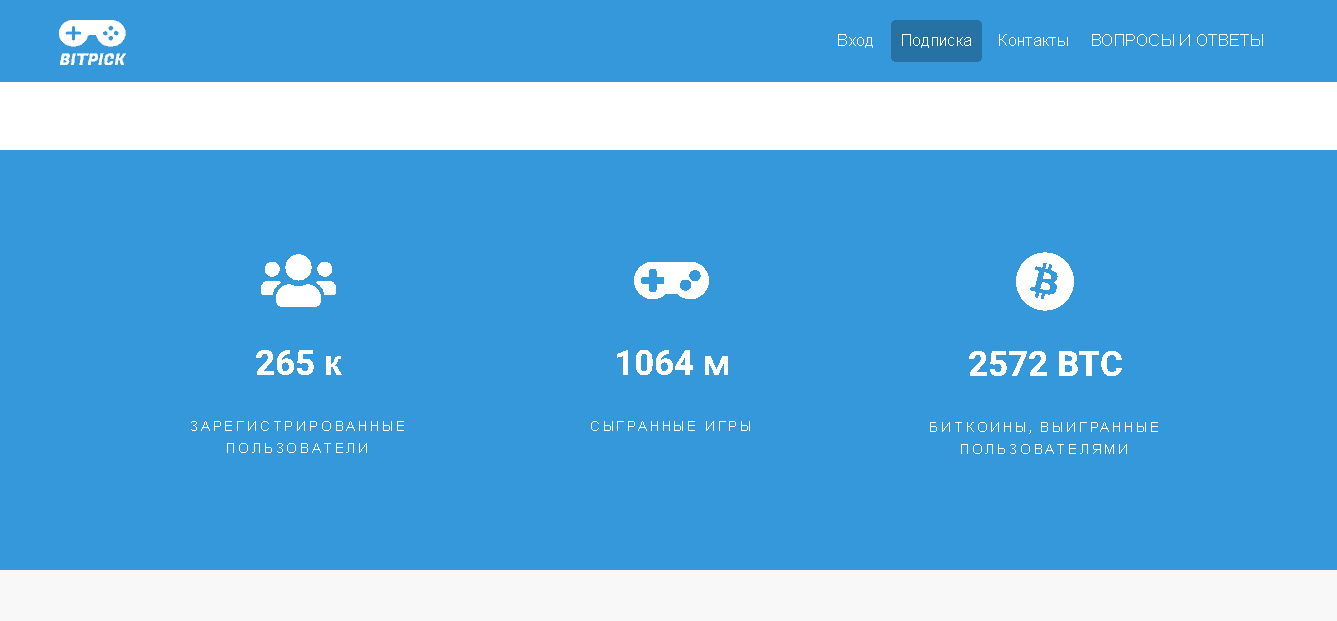1337x621 pixels.
Task: Click the 265 к users counter
Action: coord(298,363)
